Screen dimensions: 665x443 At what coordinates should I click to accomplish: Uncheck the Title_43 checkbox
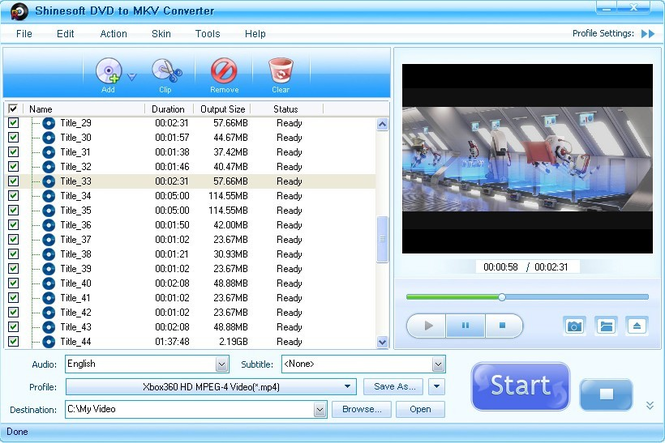pos(14,327)
